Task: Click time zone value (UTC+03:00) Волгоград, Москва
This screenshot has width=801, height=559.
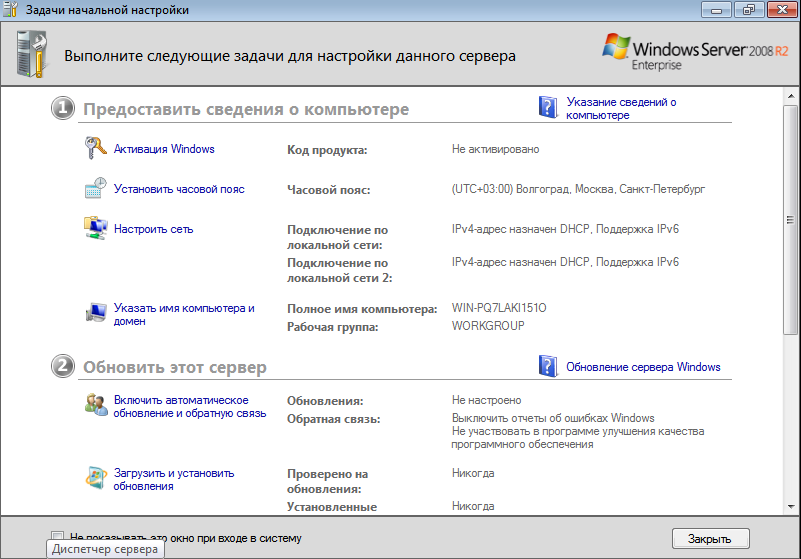Action: point(578,189)
